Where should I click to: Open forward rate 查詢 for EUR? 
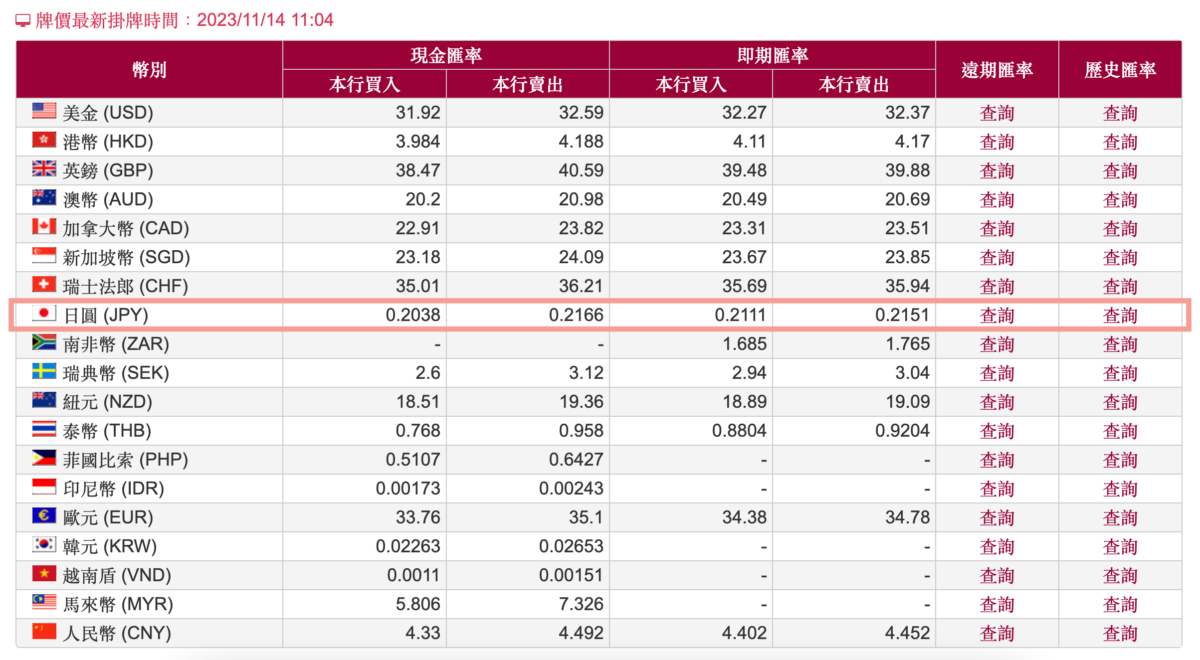(997, 518)
